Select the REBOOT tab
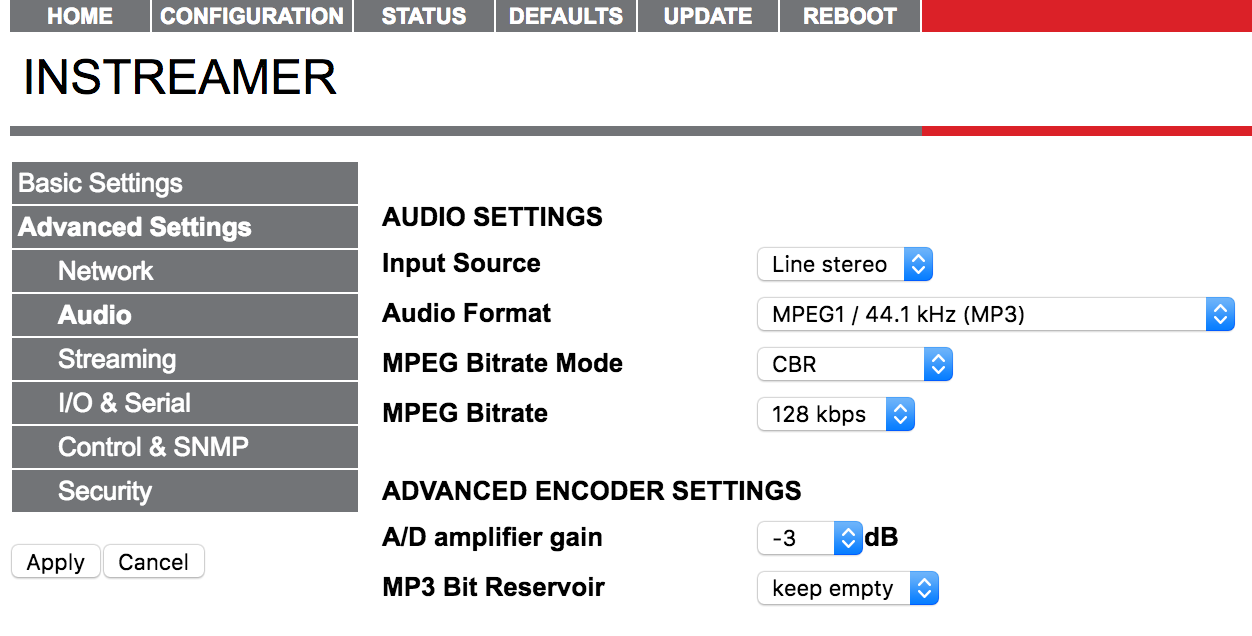The height and width of the screenshot is (636, 1252). coord(850,16)
